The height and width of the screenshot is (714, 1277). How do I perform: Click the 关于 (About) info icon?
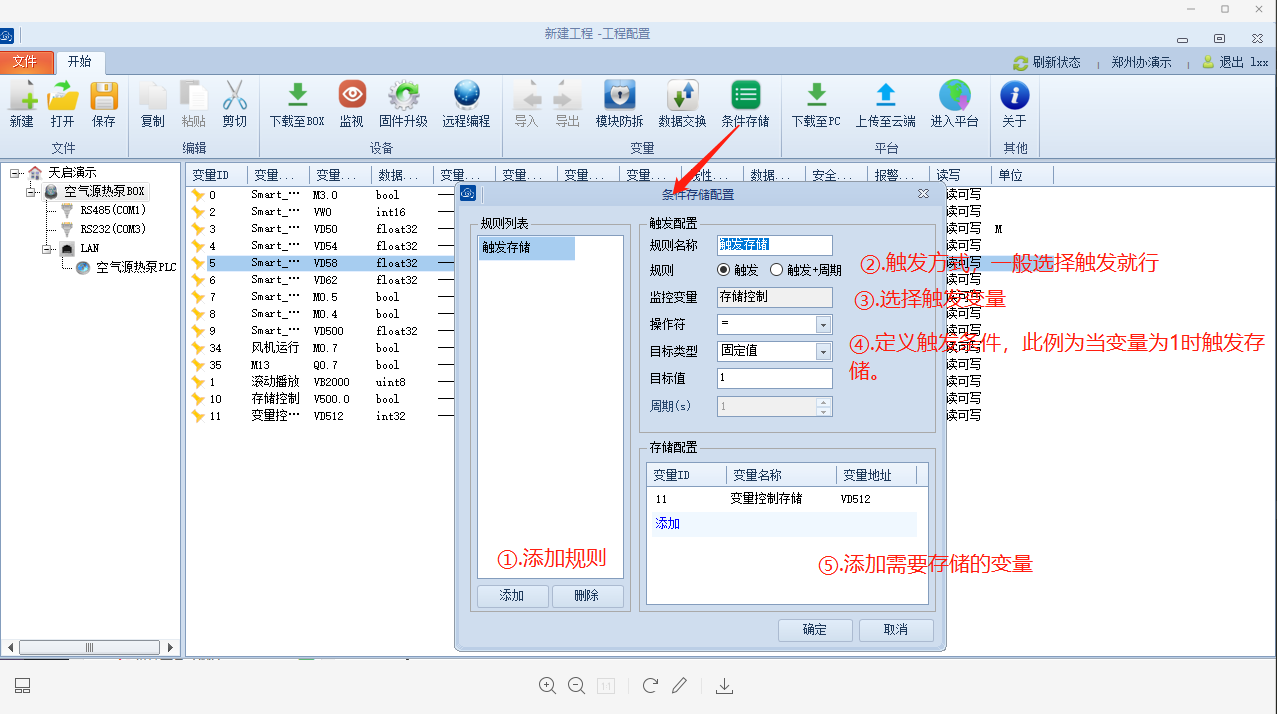coord(1015,96)
